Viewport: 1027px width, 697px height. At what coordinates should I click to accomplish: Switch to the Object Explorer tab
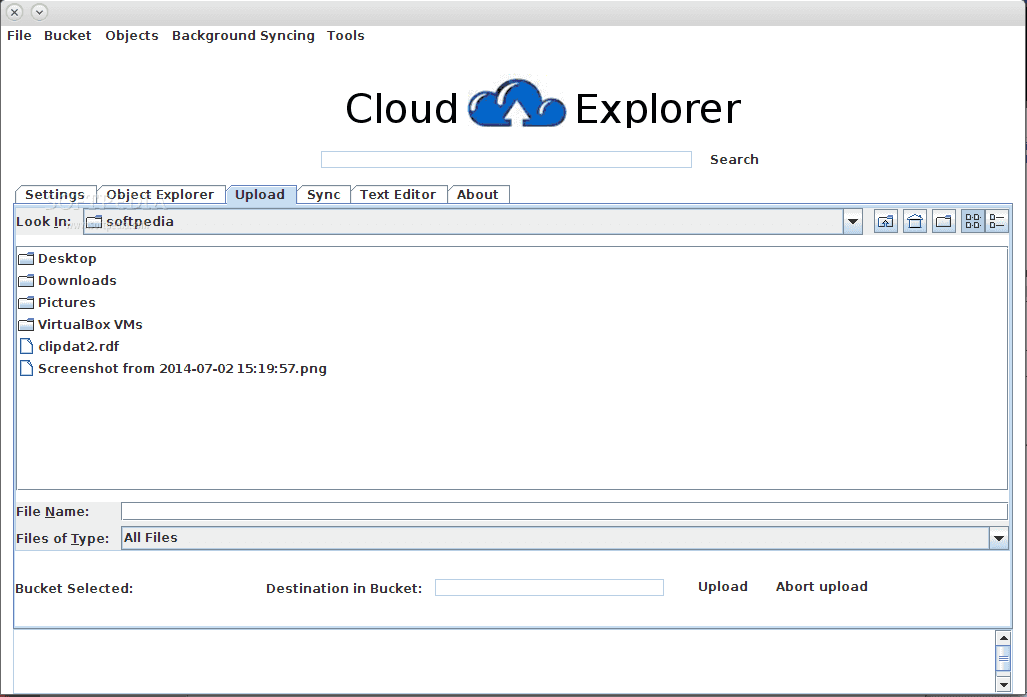tap(160, 195)
